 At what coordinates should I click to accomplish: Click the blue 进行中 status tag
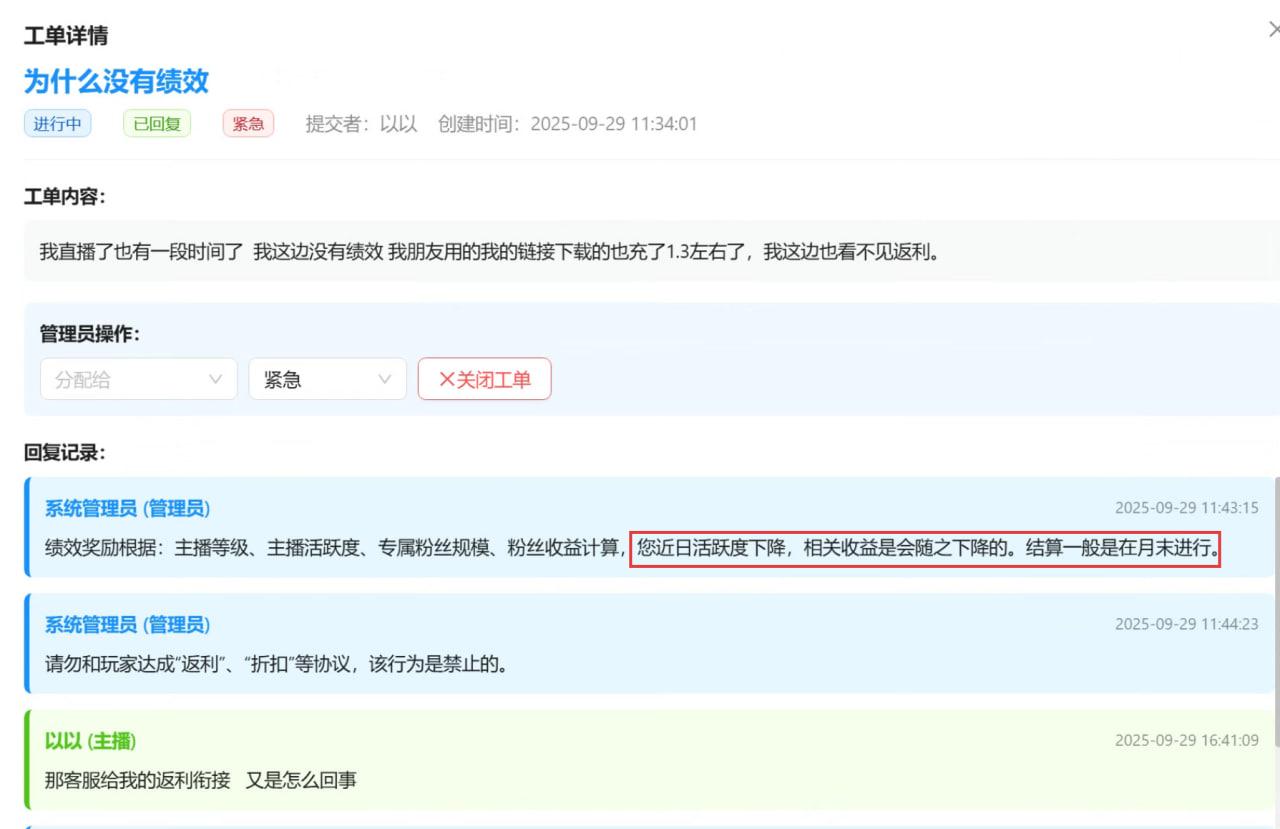(57, 124)
